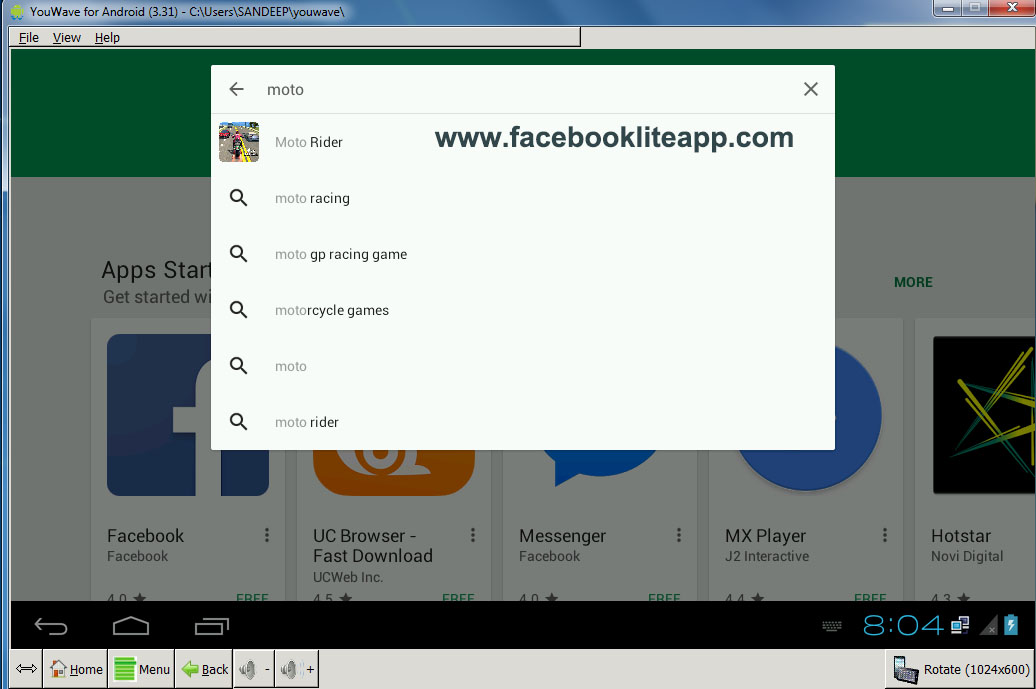Tap the Android back navigation arrow
This screenshot has width=1036, height=689.
point(51,625)
